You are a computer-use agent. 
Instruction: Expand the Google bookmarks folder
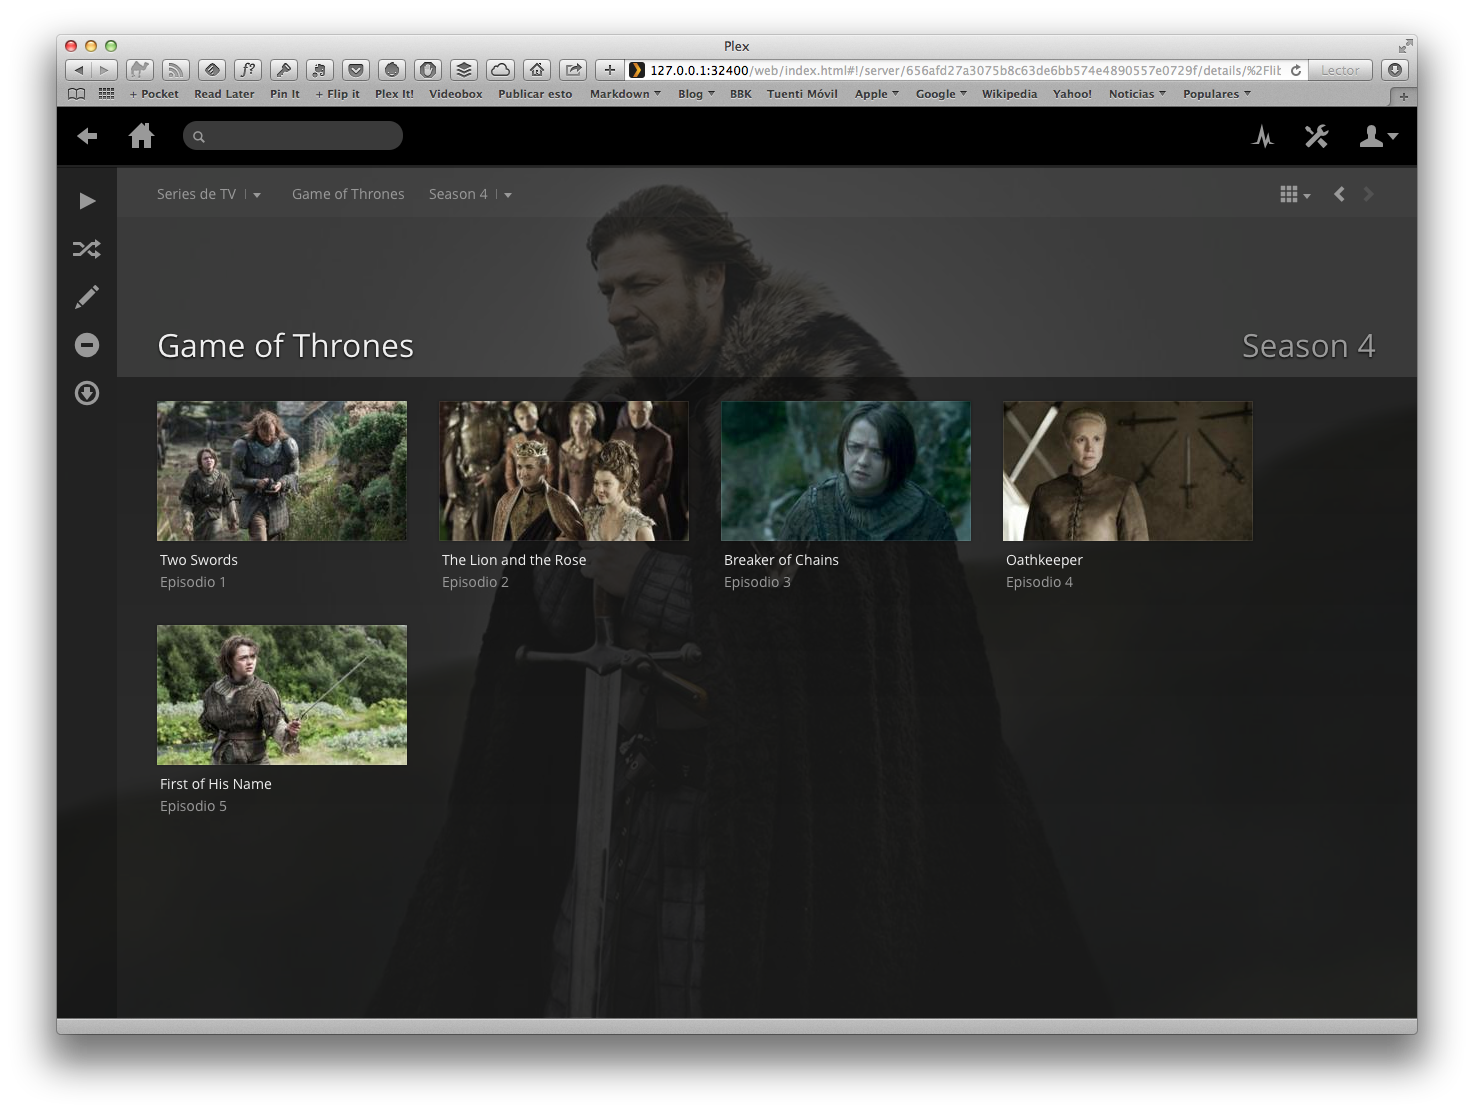click(941, 94)
